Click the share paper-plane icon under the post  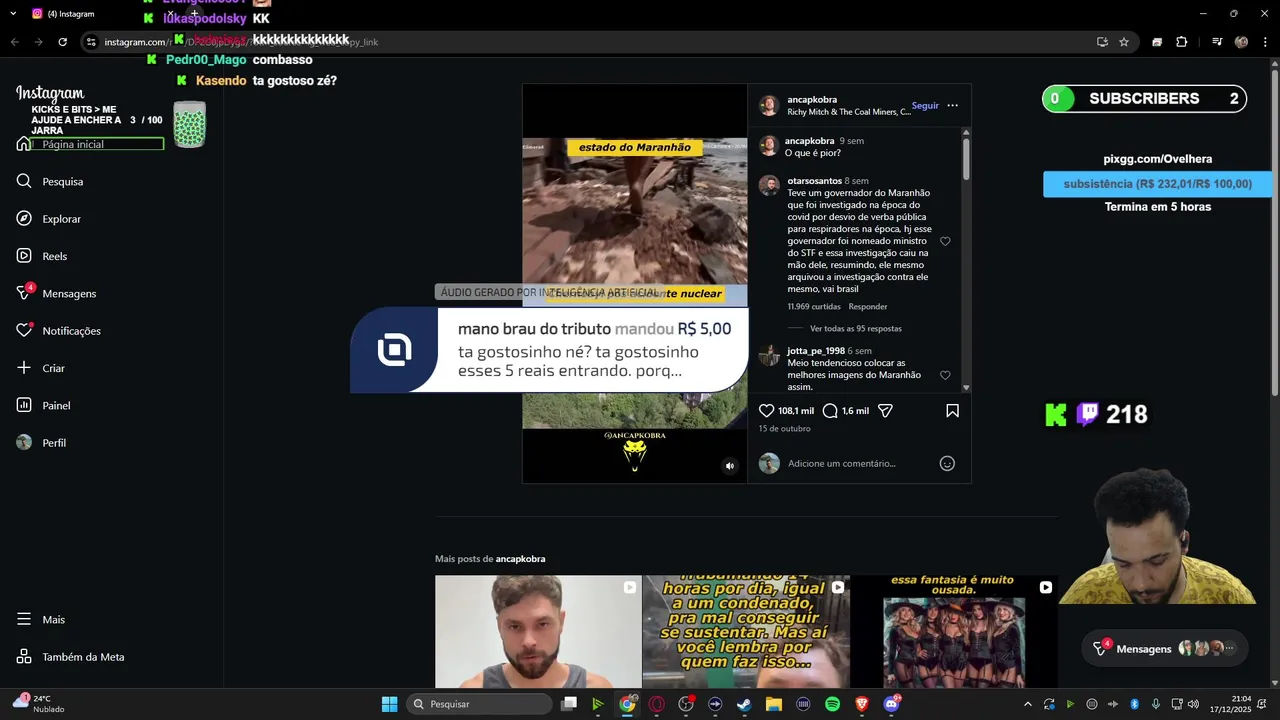885,411
